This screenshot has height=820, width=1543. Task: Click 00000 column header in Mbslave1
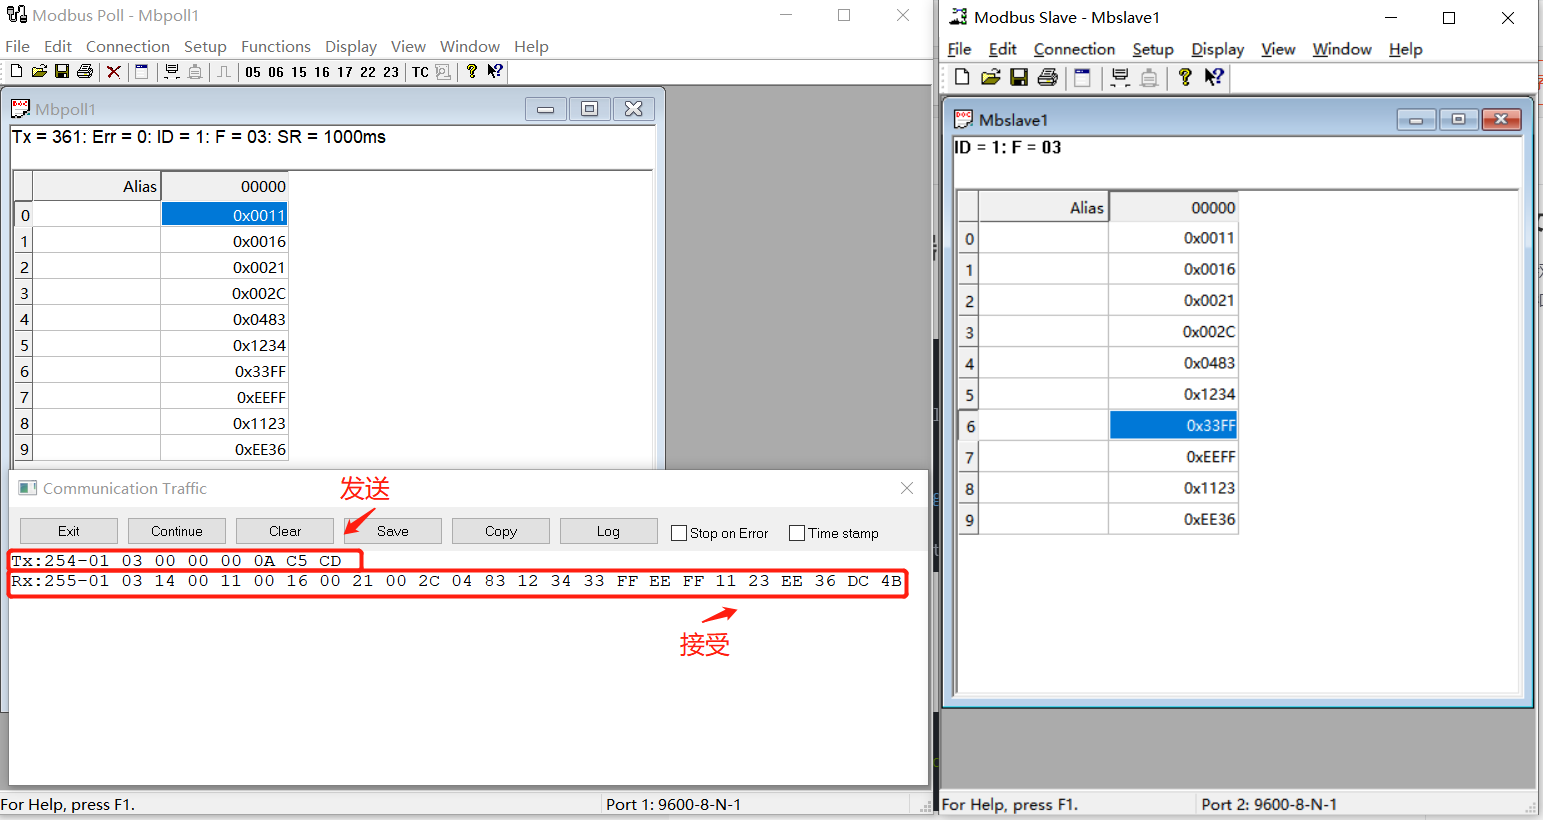(1173, 207)
